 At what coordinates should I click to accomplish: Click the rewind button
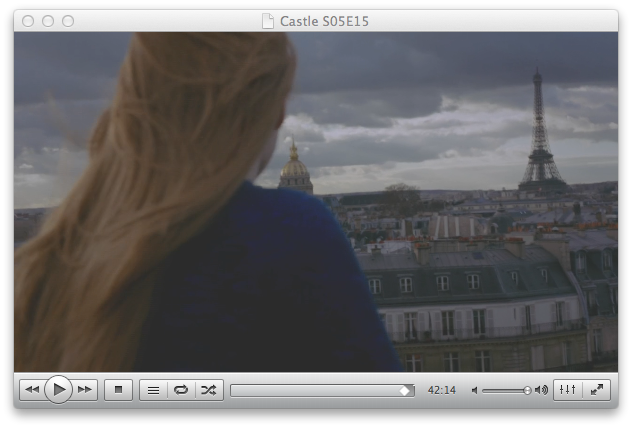coord(32,390)
